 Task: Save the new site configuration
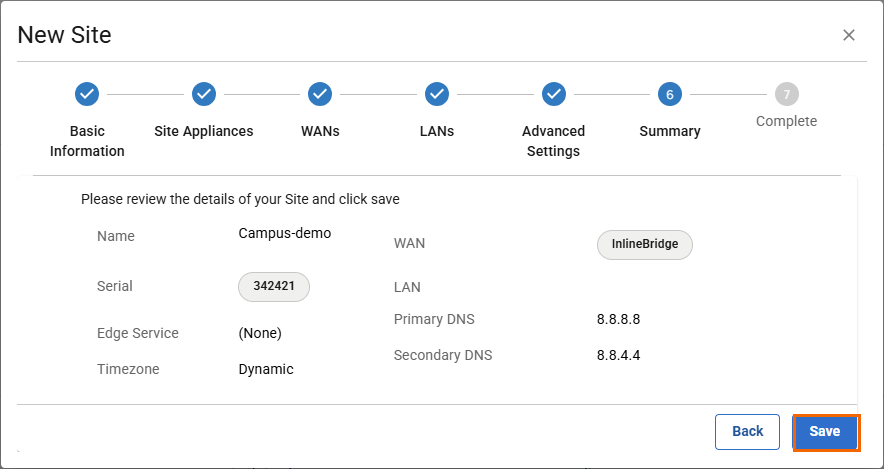click(x=825, y=432)
